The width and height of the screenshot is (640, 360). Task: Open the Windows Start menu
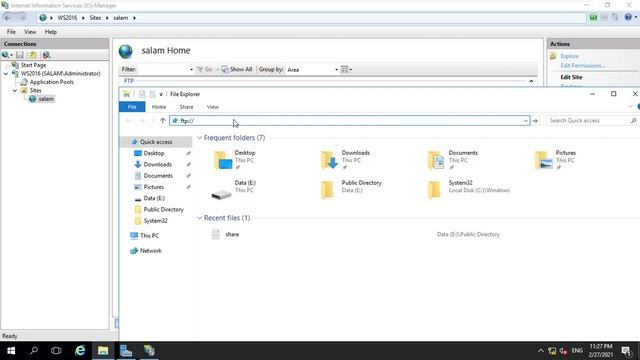11,351
